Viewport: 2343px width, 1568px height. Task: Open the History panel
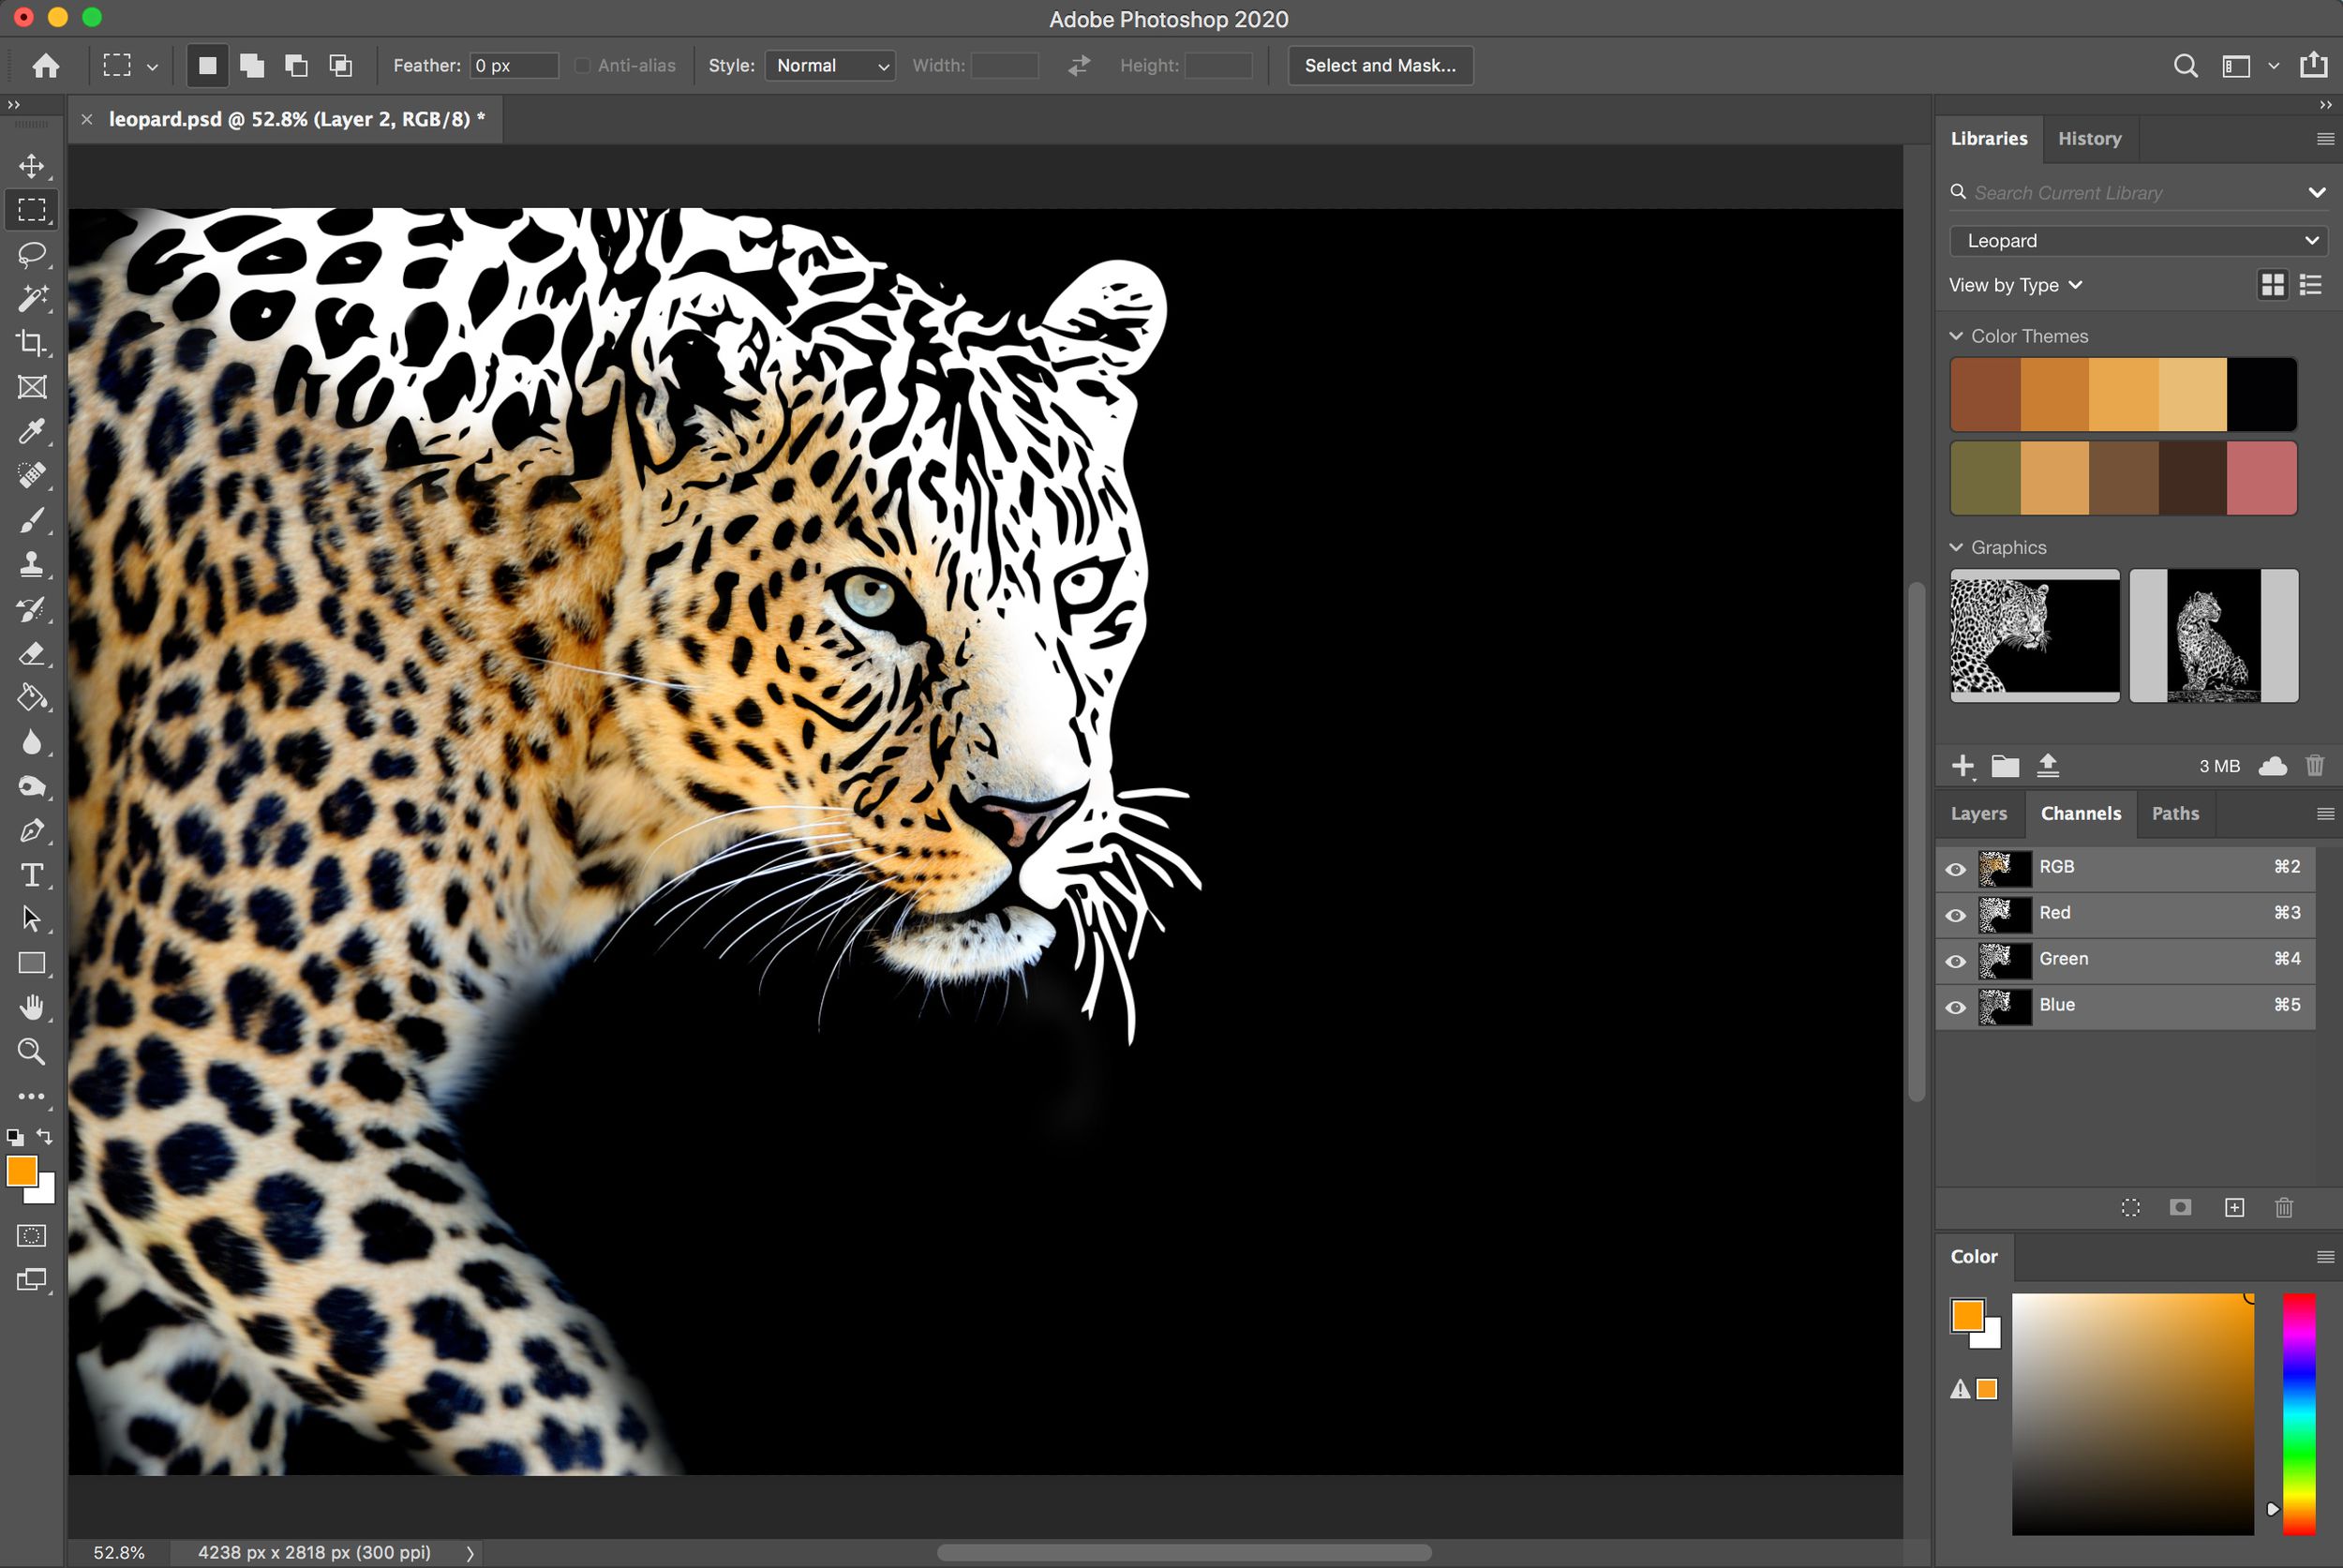[x=2089, y=138]
